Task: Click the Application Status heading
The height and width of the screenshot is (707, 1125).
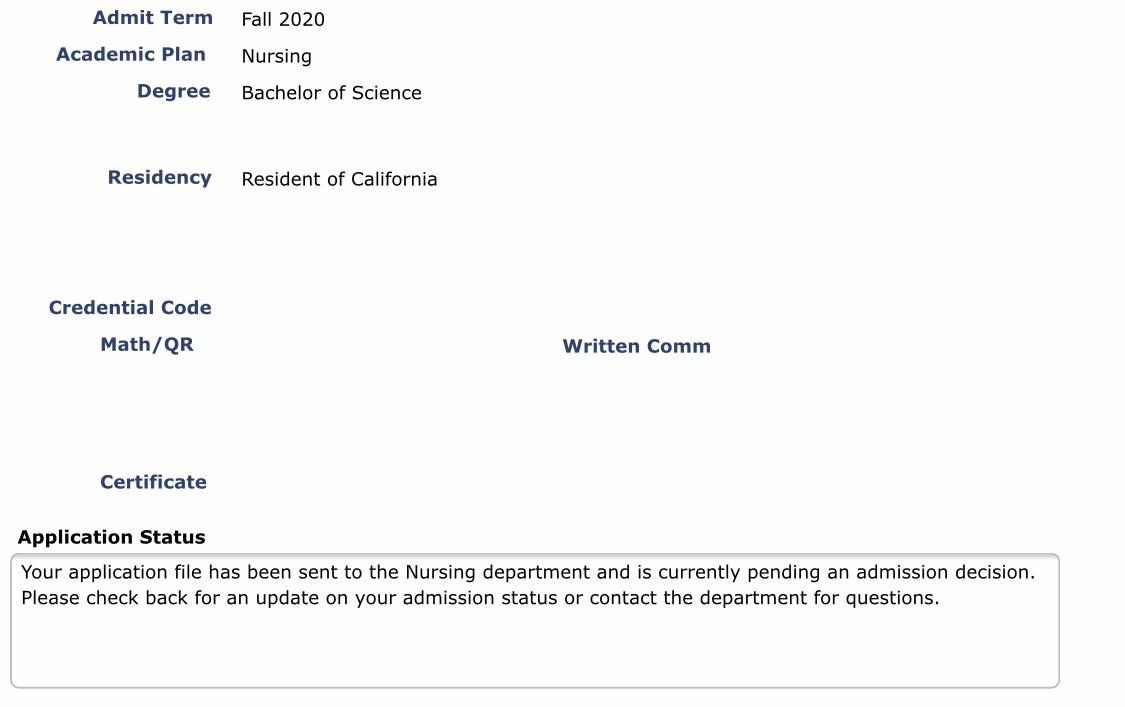Action: coord(111,537)
